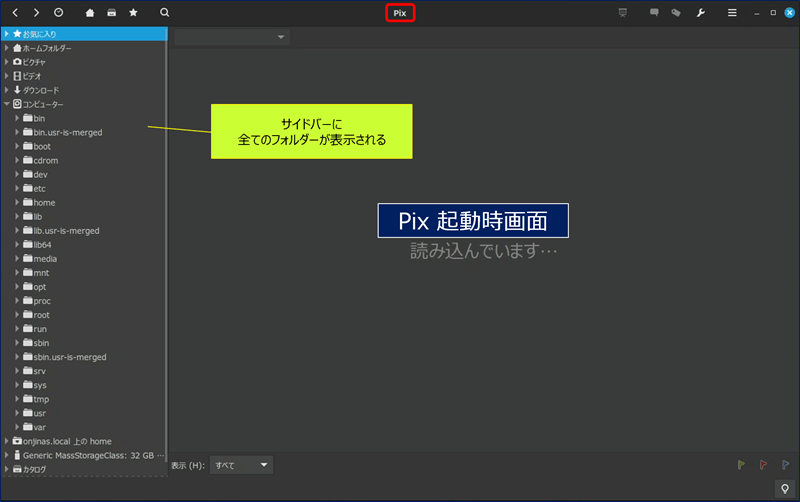Go back to previous location
This screenshot has height=502, width=800.
click(15, 13)
